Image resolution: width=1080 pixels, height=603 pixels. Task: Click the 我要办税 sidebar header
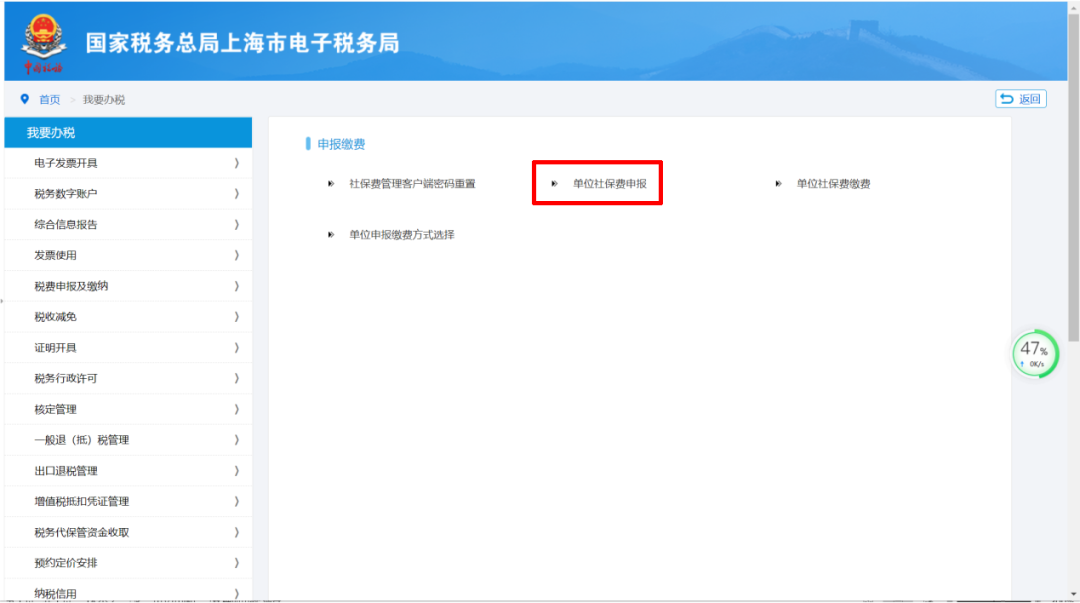coord(128,132)
